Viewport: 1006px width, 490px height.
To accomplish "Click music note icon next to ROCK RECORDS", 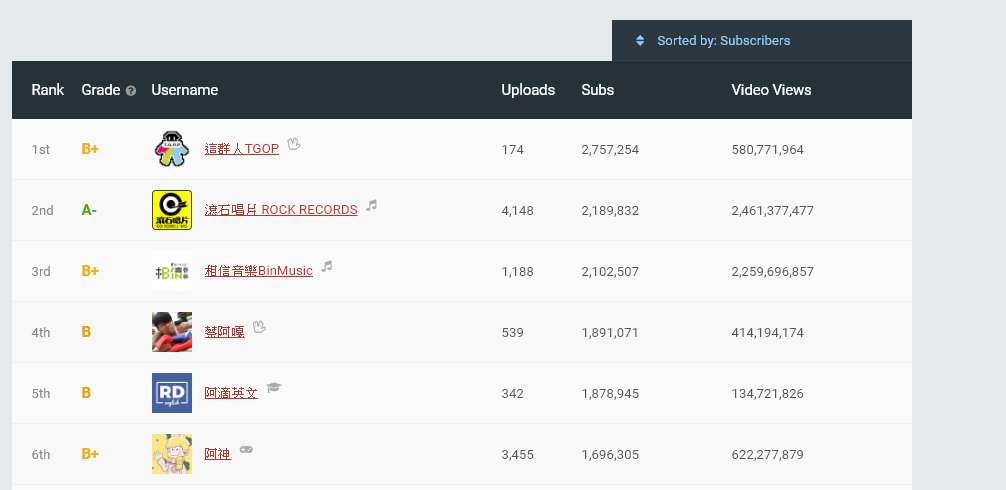I will tap(372, 205).
